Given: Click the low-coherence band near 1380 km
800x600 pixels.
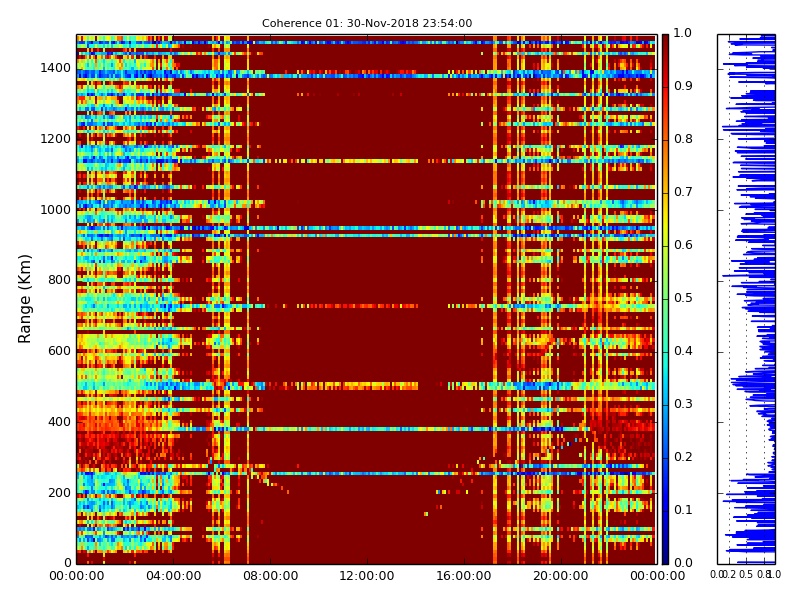Looking at the screenshot, I should click(x=366, y=75).
